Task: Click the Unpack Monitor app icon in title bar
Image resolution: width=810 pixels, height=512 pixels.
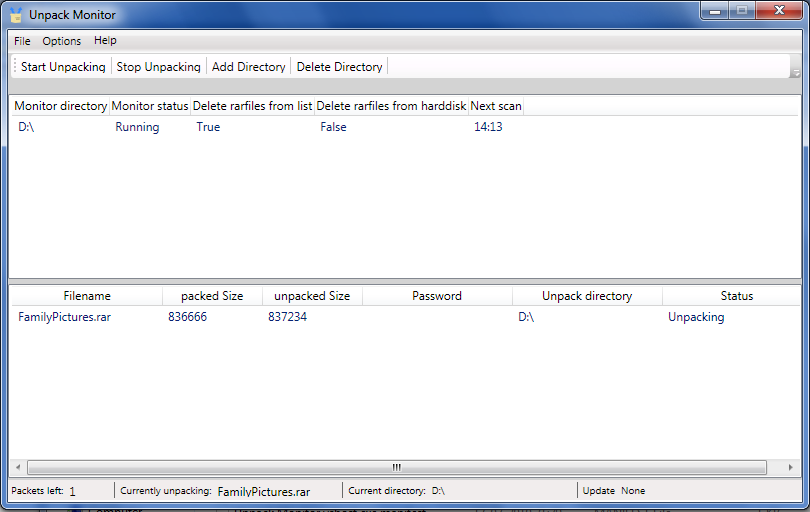Action: pyautogui.click(x=16, y=15)
